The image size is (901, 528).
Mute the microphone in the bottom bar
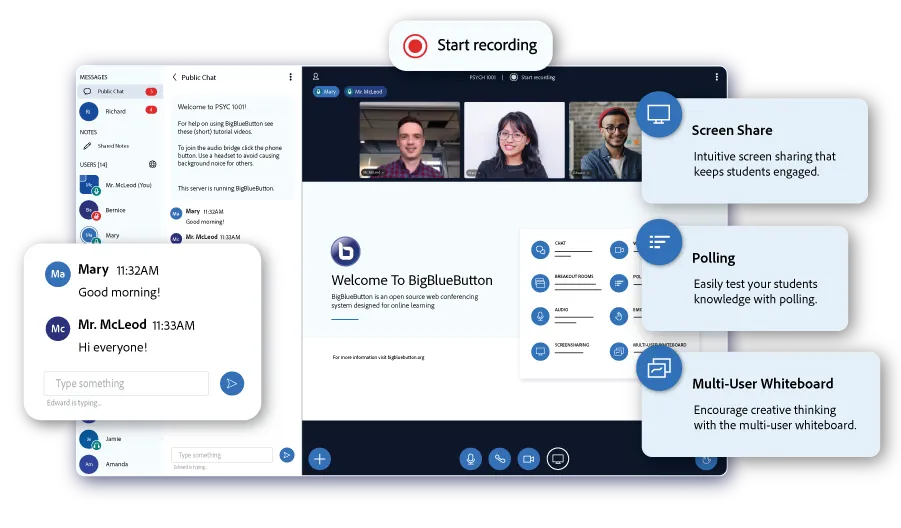coord(470,458)
